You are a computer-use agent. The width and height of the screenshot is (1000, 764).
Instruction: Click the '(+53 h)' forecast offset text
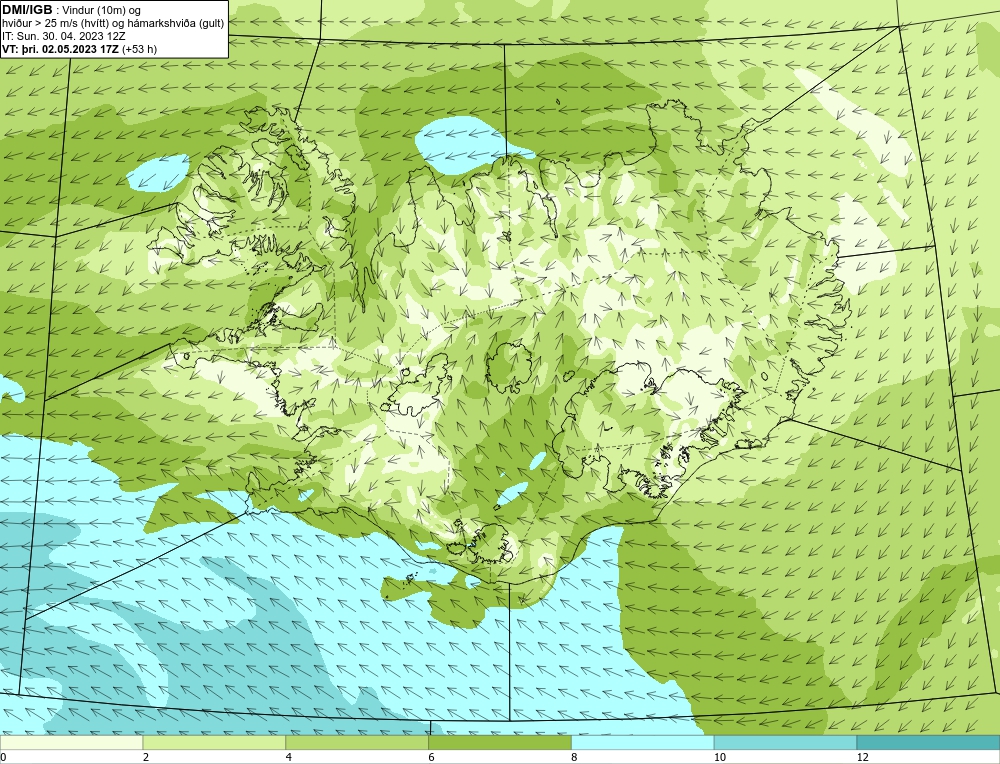pyautogui.click(x=140, y=49)
